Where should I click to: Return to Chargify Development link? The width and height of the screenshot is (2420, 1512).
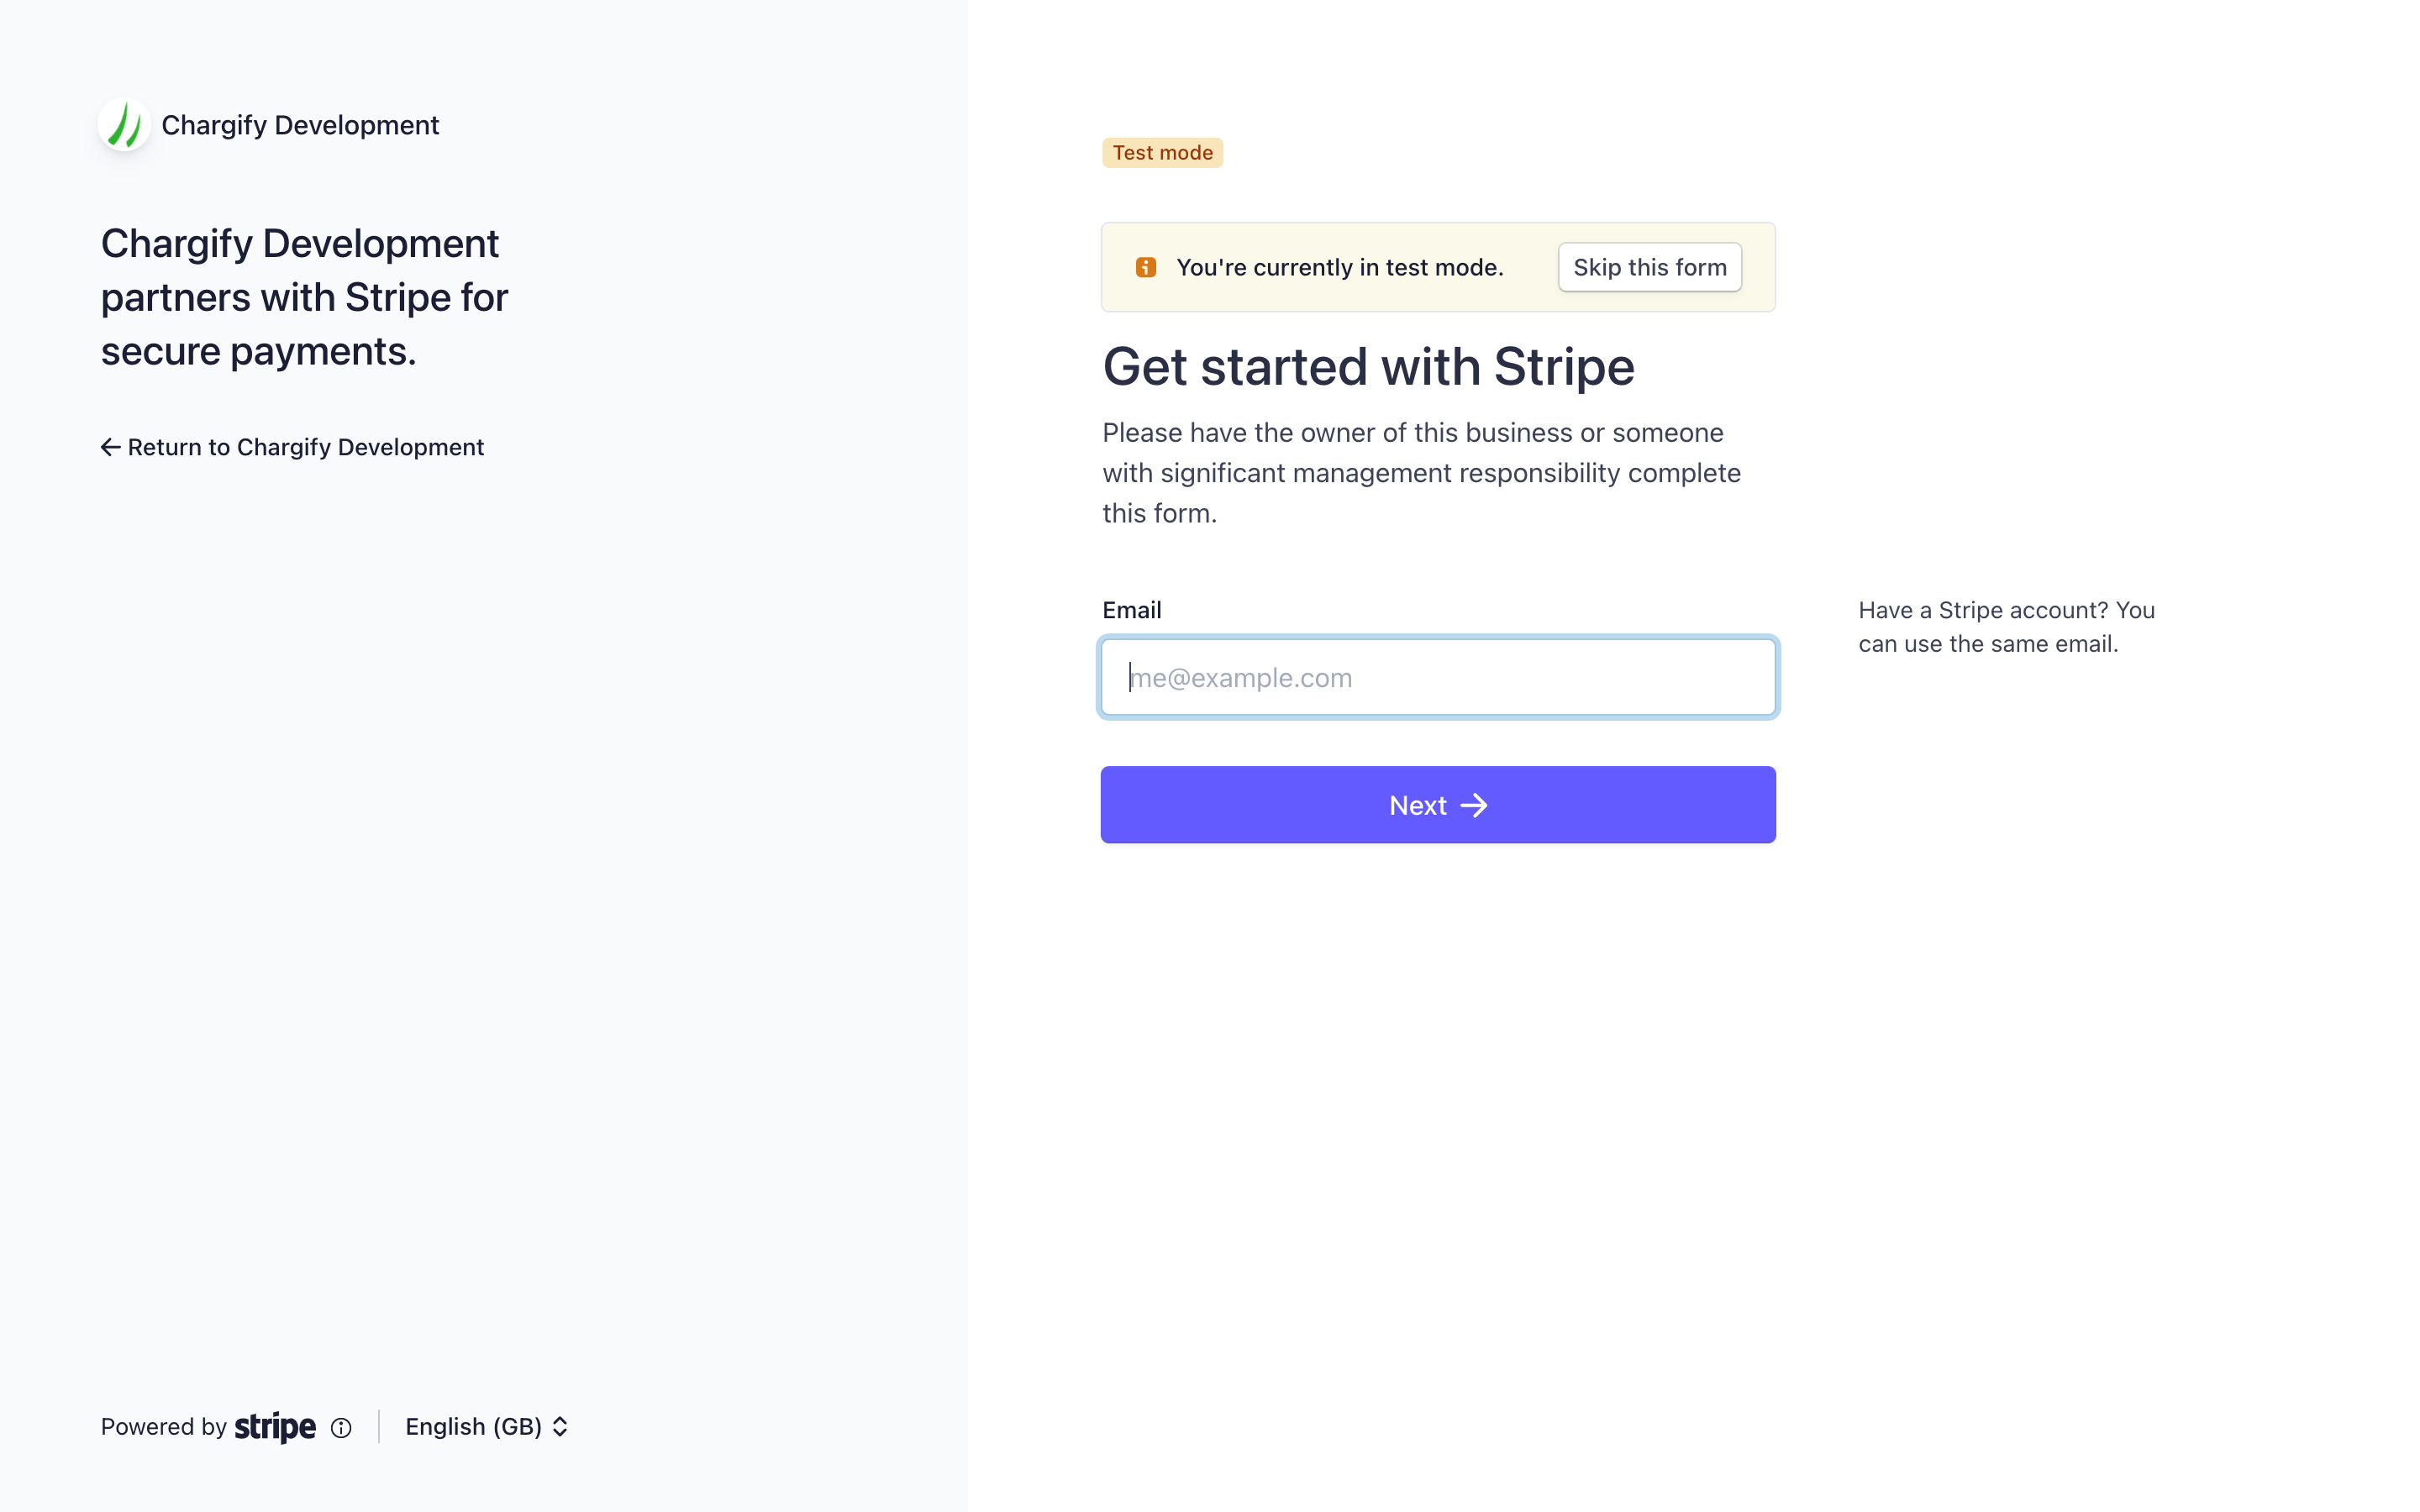[x=292, y=447]
